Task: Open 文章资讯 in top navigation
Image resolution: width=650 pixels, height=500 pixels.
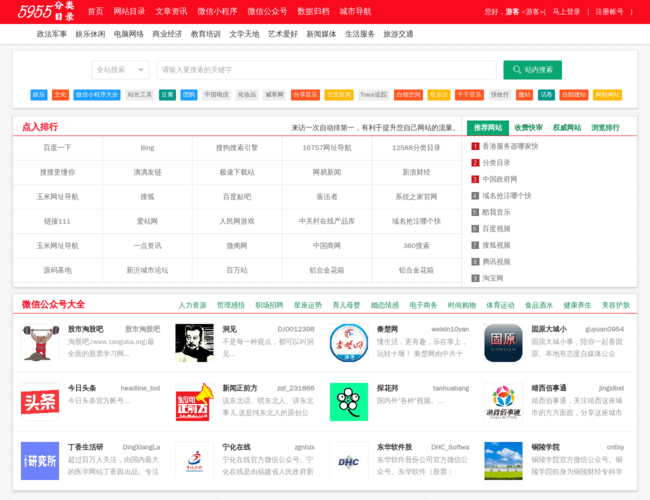Action: [171, 11]
